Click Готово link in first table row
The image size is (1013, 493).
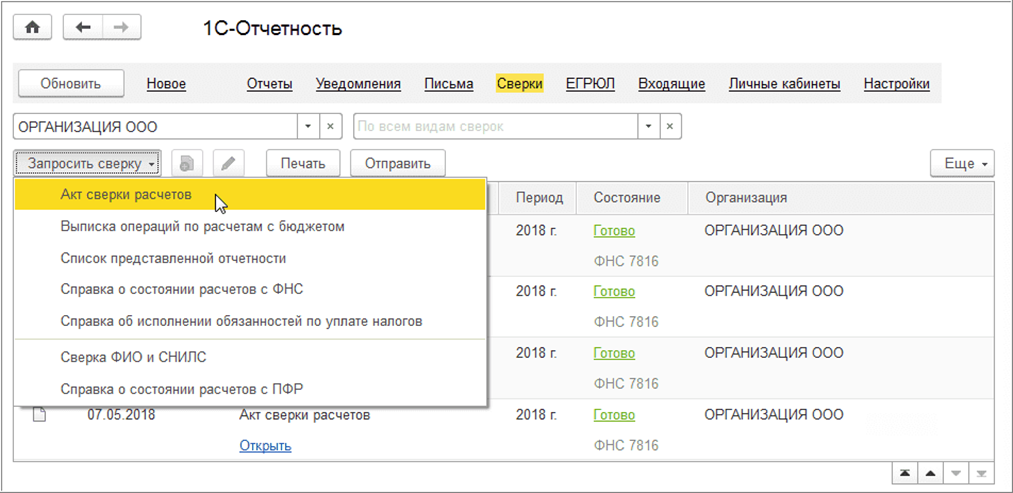(614, 231)
